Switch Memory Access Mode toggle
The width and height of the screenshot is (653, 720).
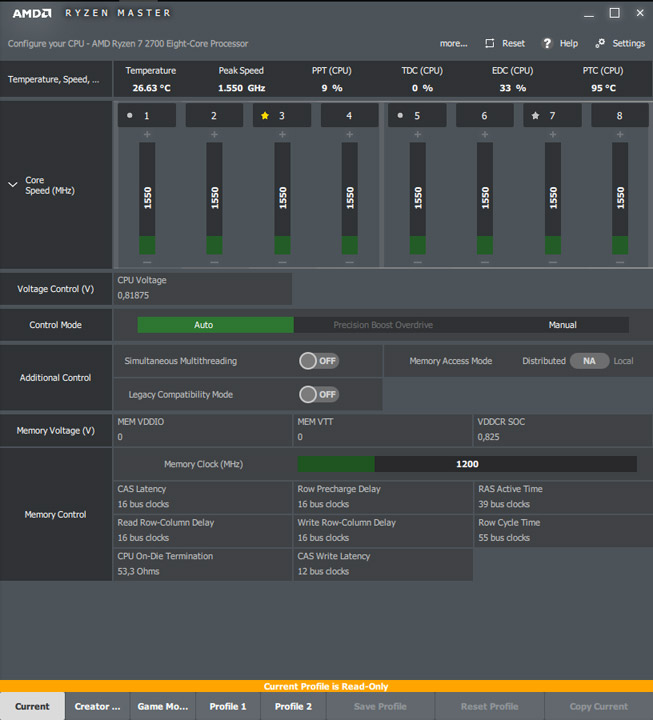click(x=589, y=361)
